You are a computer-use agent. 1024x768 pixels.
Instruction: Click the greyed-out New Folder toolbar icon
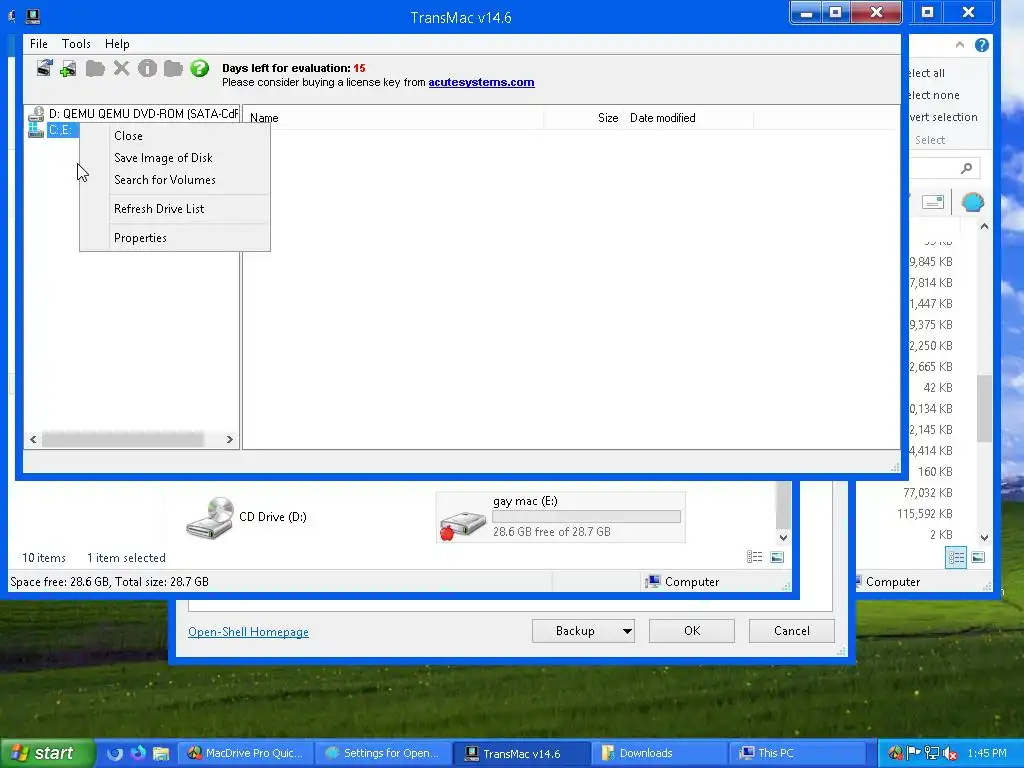pyautogui.click(x=95, y=68)
